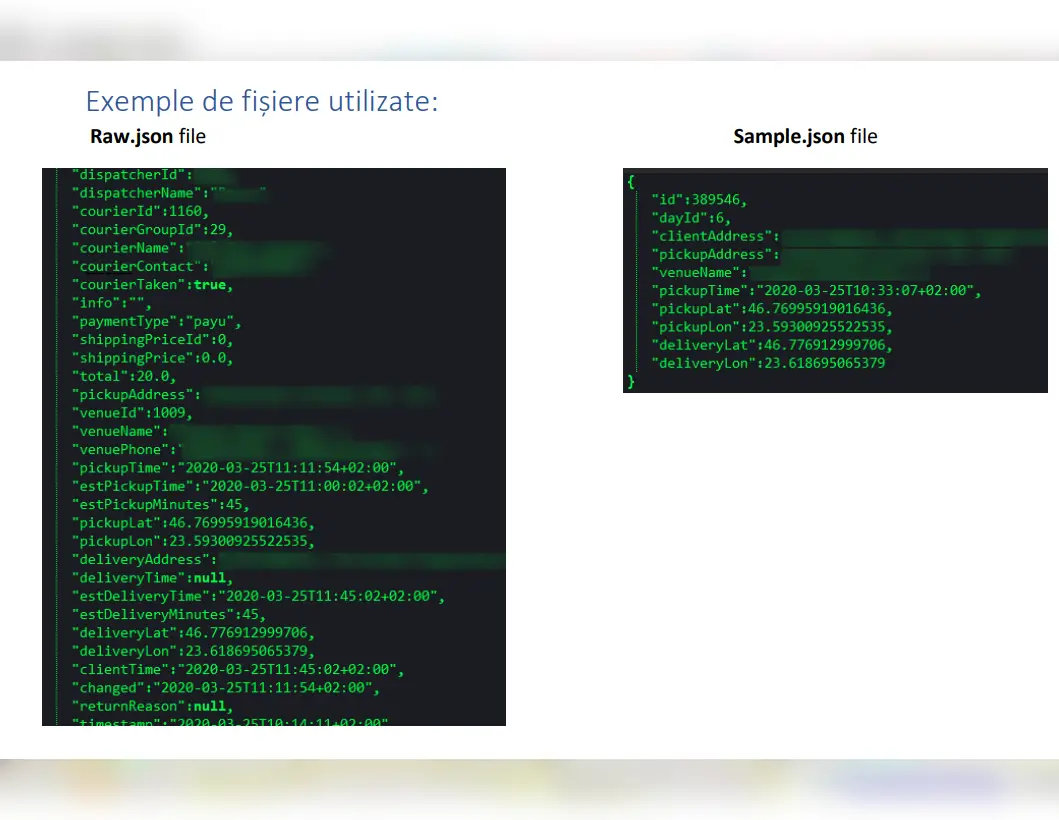
Task: Click the closing curly brace in Sample.json
Action: pos(631,382)
